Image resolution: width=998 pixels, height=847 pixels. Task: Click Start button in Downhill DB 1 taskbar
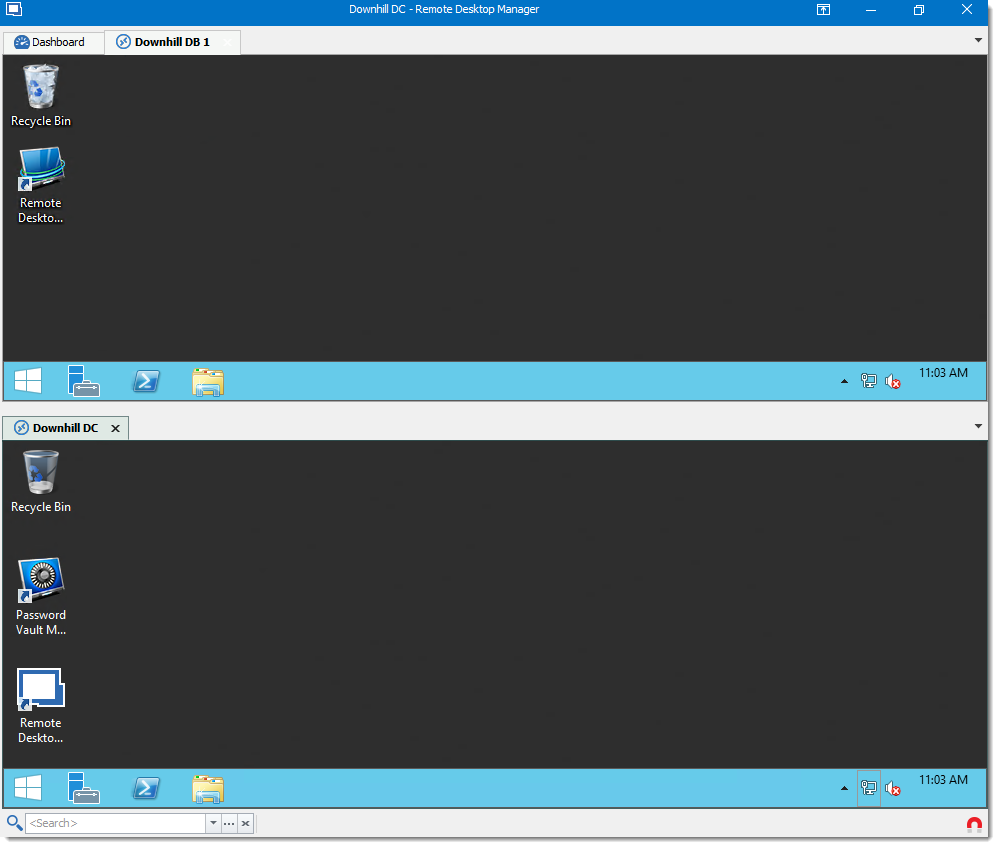pos(28,381)
